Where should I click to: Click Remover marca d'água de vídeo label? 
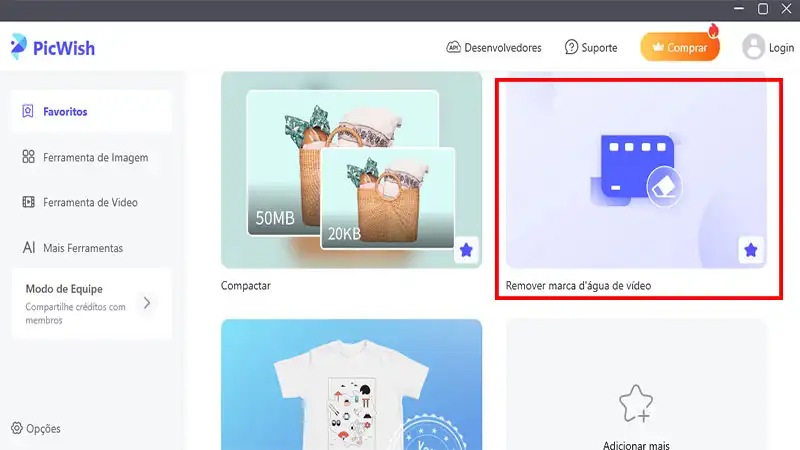tap(578, 286)
